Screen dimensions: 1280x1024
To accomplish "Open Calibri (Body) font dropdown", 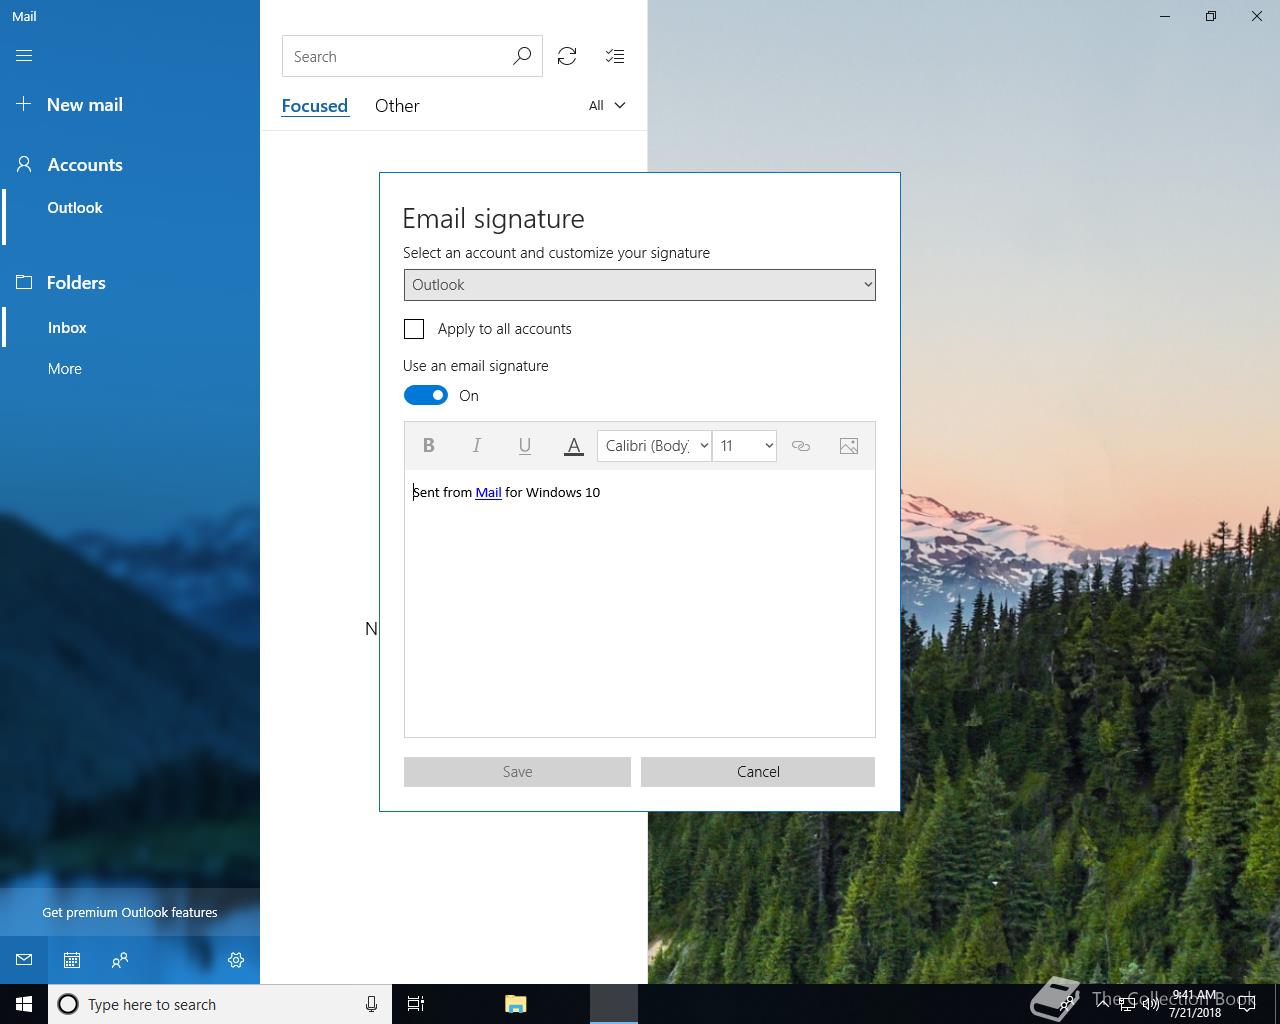I will 654,446.
